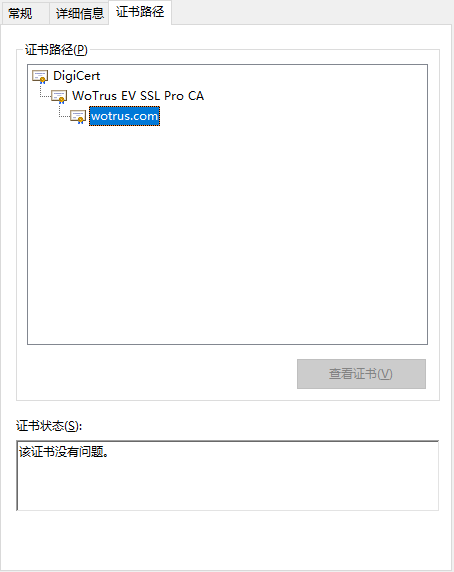
Task: Select the highlighted wotrus.com entry
Action: [124, 116]
